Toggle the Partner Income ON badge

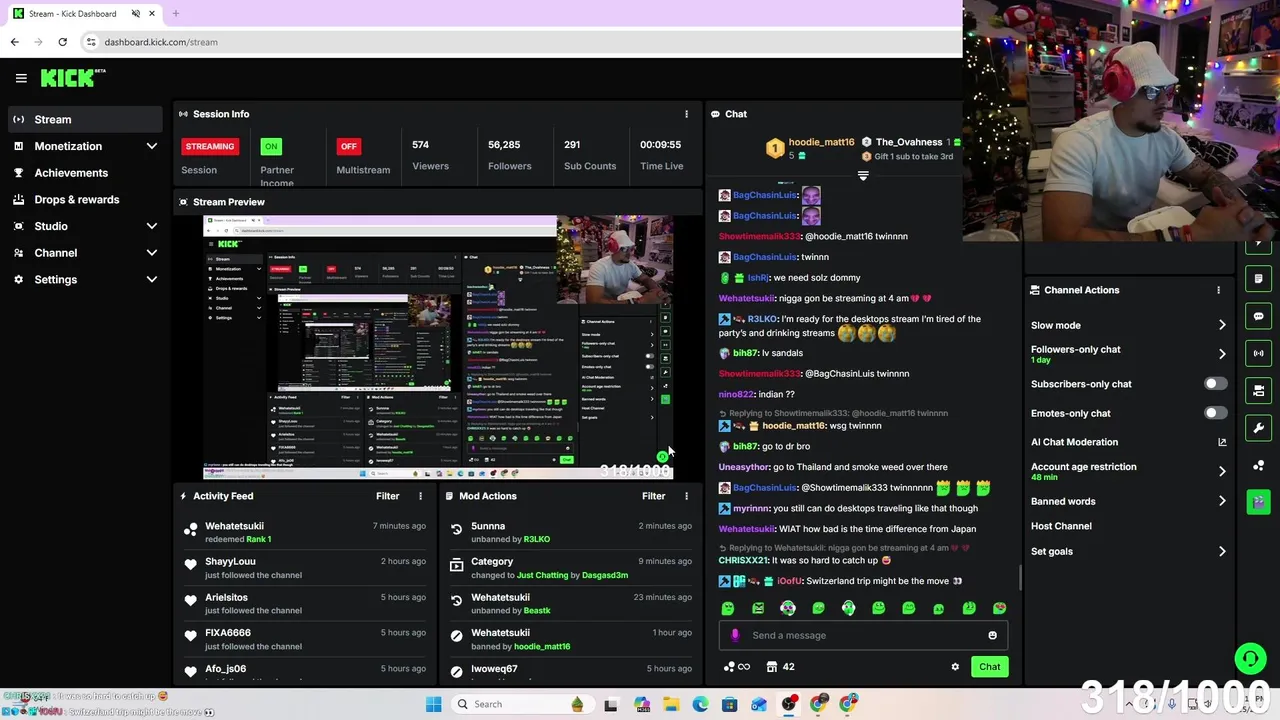click(270, 146)
